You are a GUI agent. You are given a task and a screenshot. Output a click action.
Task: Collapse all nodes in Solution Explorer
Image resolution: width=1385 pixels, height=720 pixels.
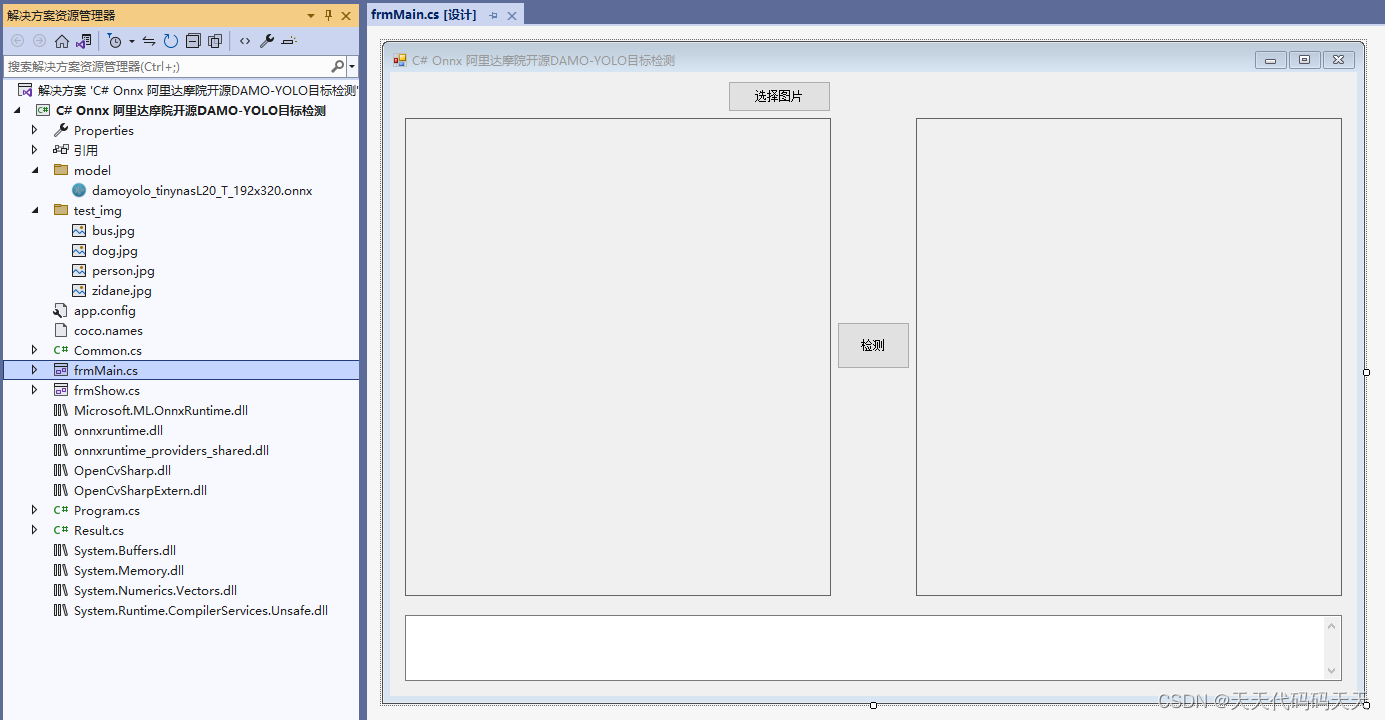click(193, 41)
